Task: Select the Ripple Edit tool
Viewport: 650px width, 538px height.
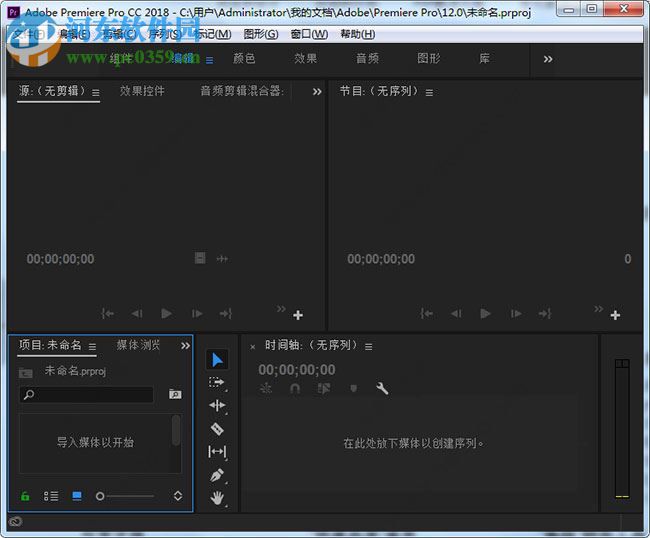Action: coord(217,405)
